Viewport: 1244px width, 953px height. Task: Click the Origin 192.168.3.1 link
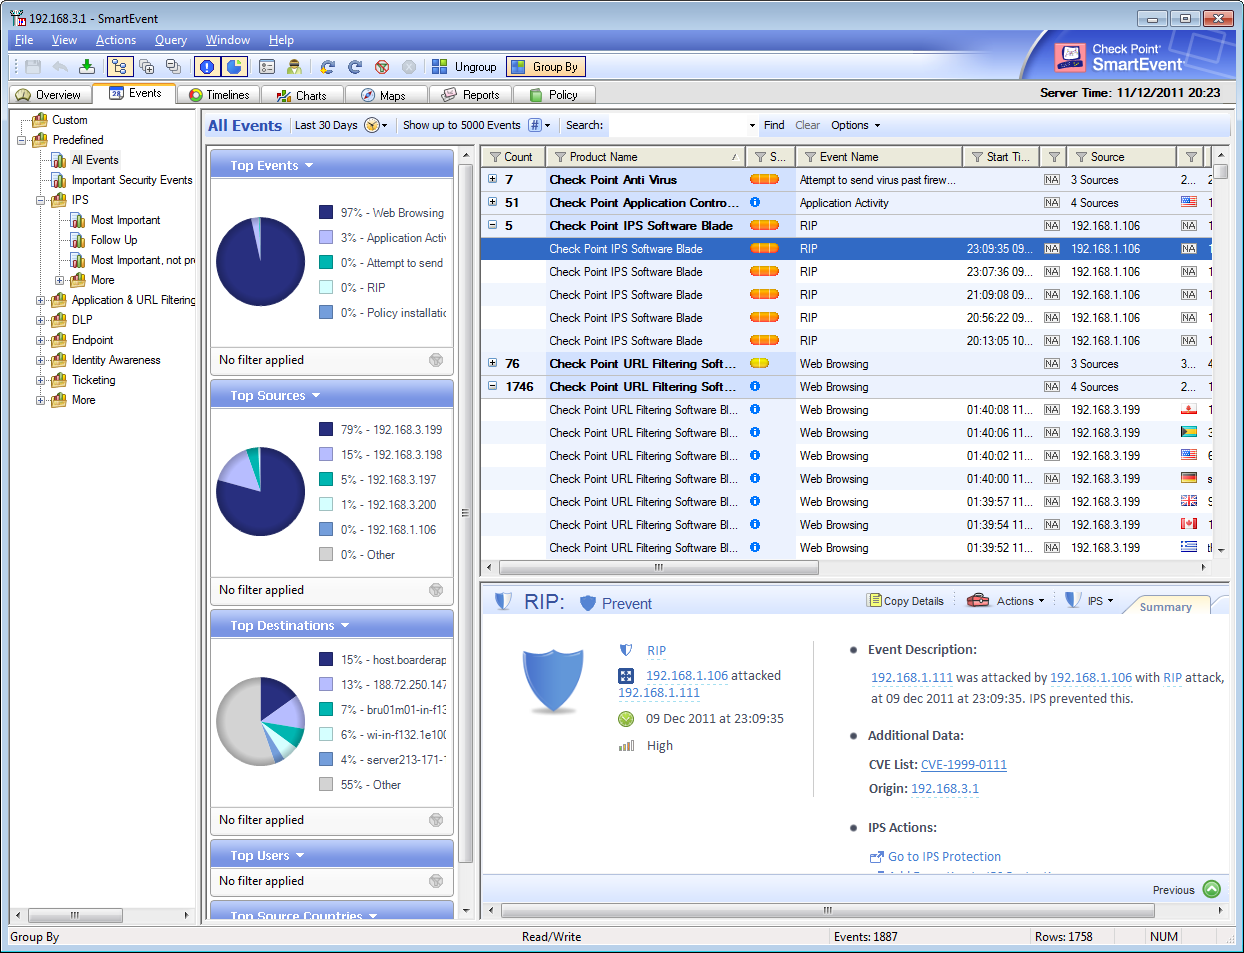(945, 789)
